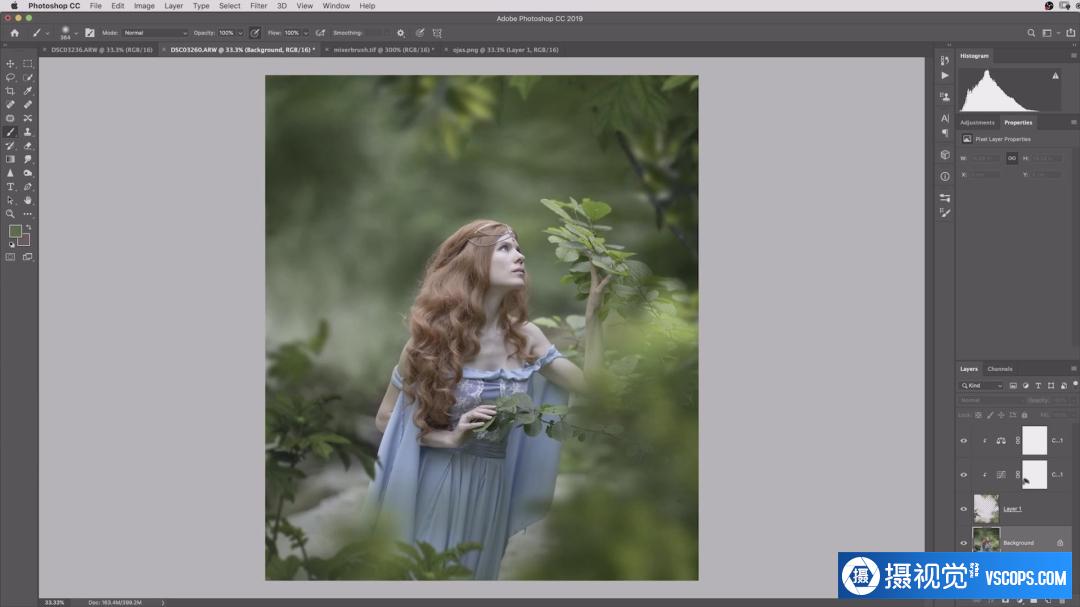The image size is (1080, 607).
Task: Click the histogram warning triangle
Action: (x=1055, y=76)
